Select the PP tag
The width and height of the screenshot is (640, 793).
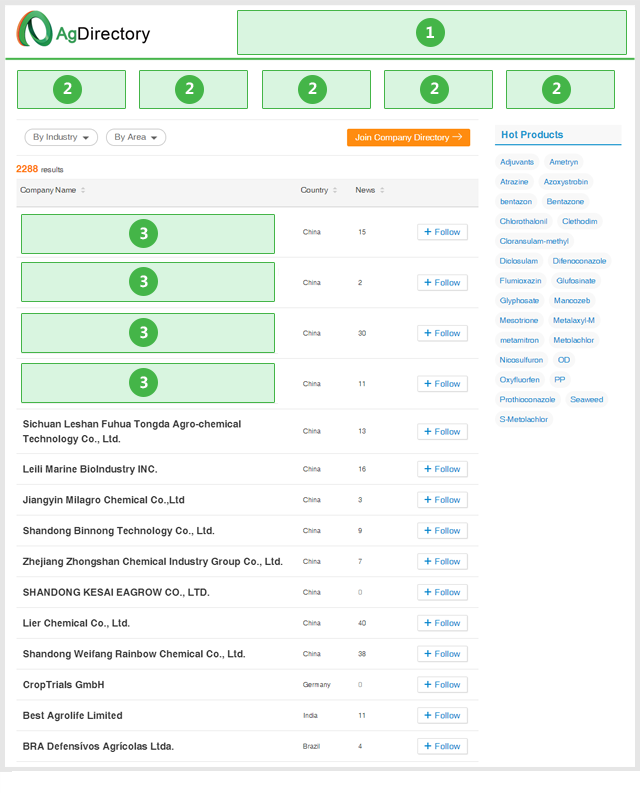coord(560,379)
